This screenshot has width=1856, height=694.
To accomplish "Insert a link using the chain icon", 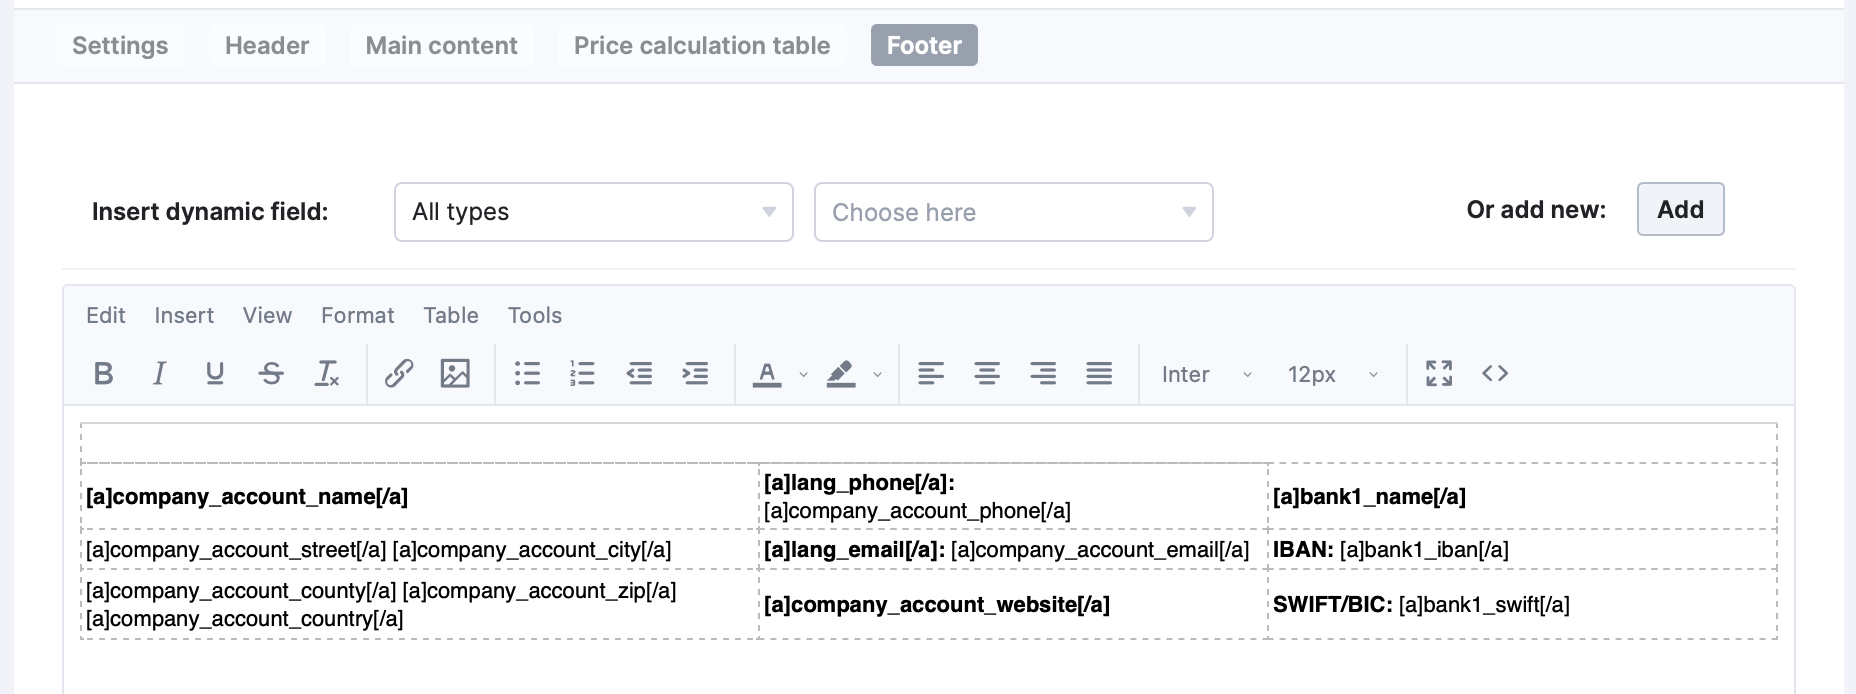I will (399, 374).
